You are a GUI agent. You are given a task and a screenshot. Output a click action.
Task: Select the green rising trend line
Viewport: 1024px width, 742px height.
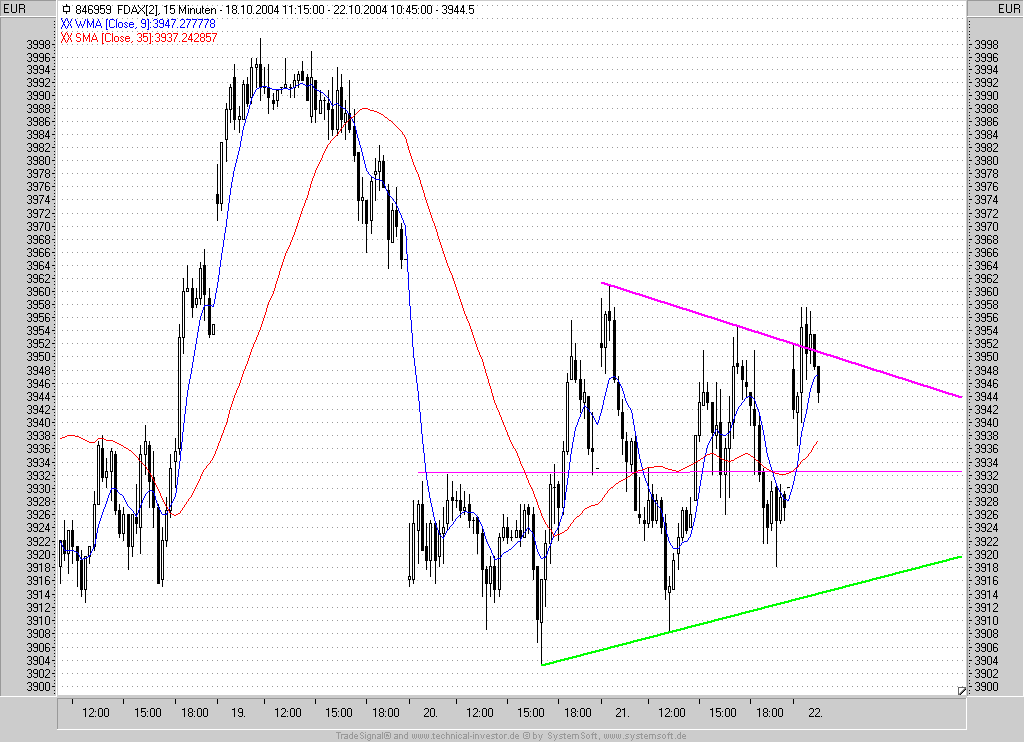(x=751, y=611)
